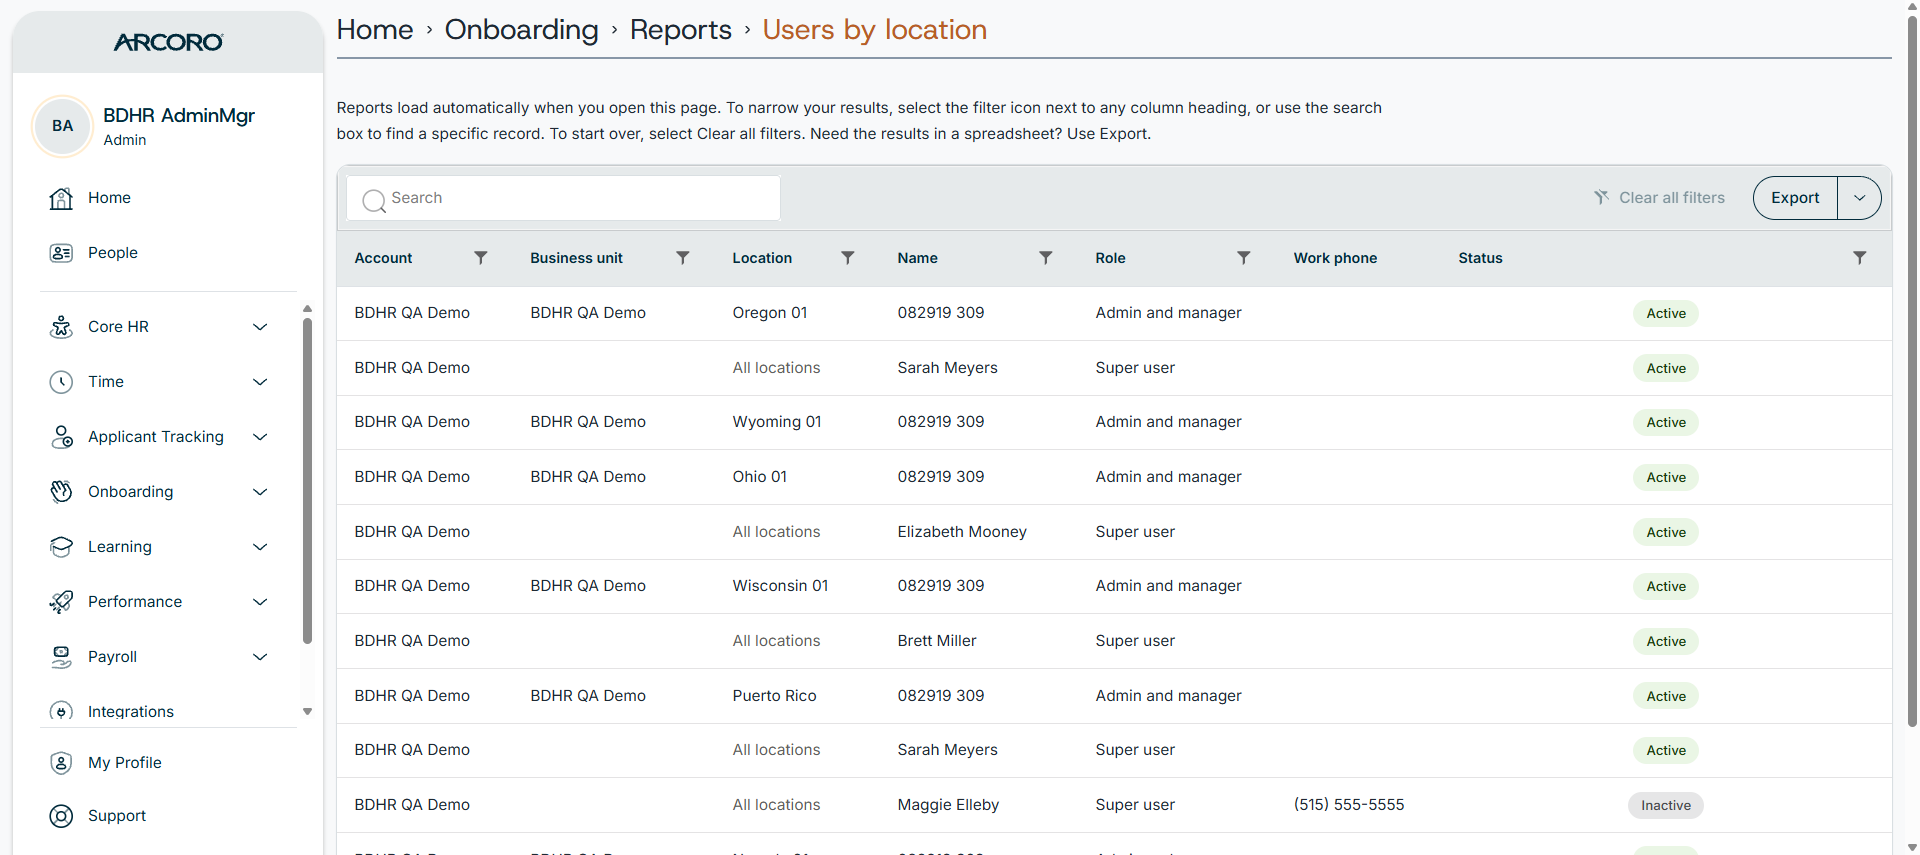Image resolution: width=1920 pixels, height=855 pixels.
Task: Click Clear all filters
Action: pyautogui.click(x=1659, y=198)
